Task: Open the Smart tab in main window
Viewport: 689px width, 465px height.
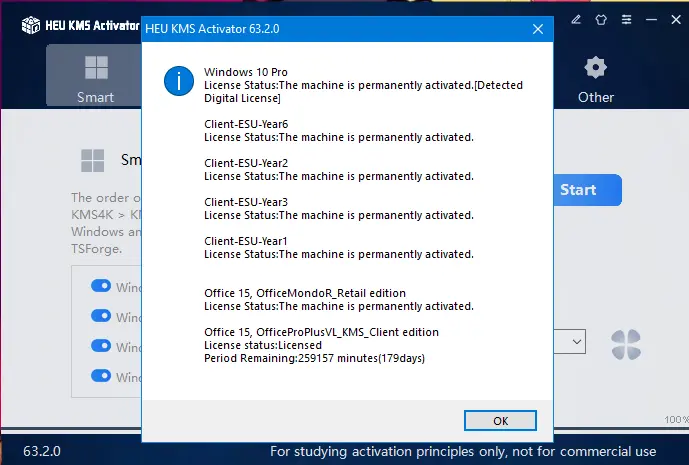Action: (x=95, y=76)
